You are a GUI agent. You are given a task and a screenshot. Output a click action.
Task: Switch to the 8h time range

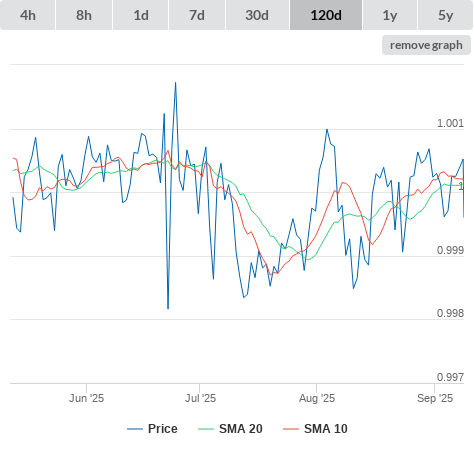tap(84, 15)
